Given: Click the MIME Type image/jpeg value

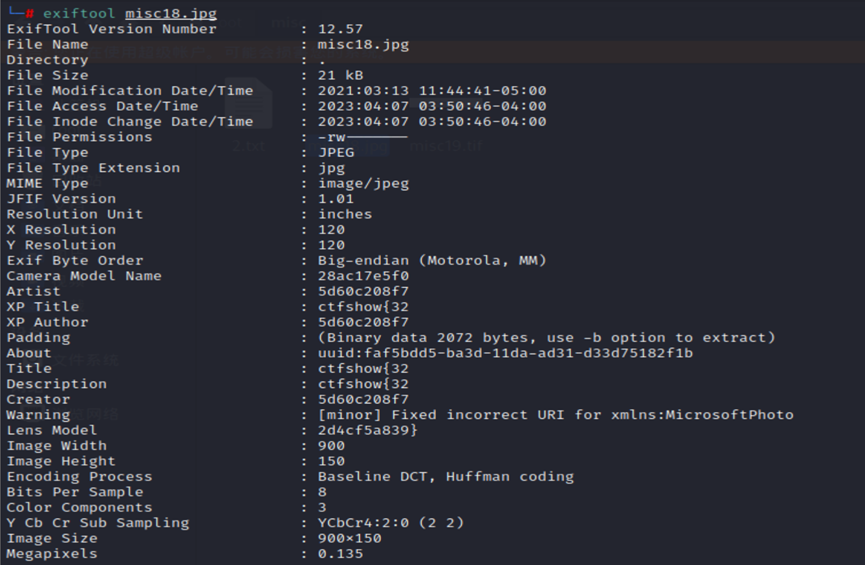Looking at the screenshot, I should [363, 183].
